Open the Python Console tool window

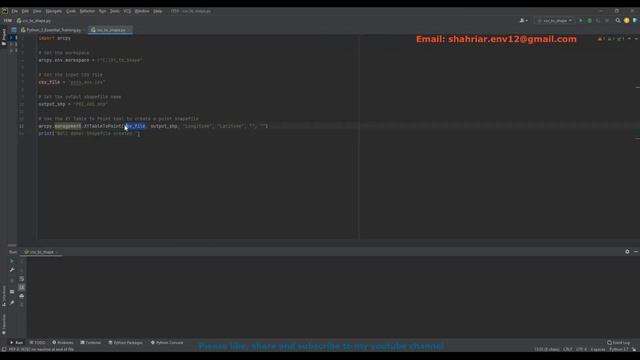point(167,342)
